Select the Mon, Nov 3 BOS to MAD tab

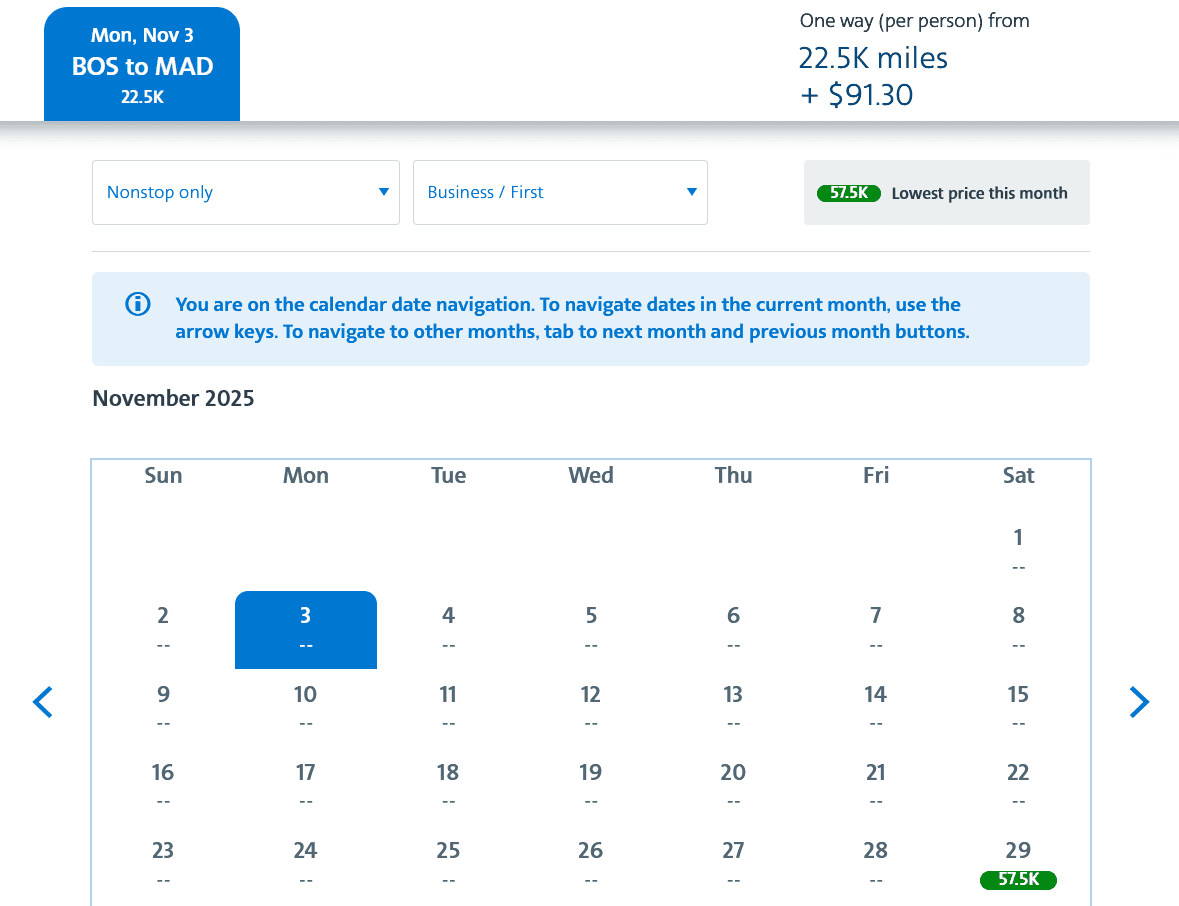142,65
